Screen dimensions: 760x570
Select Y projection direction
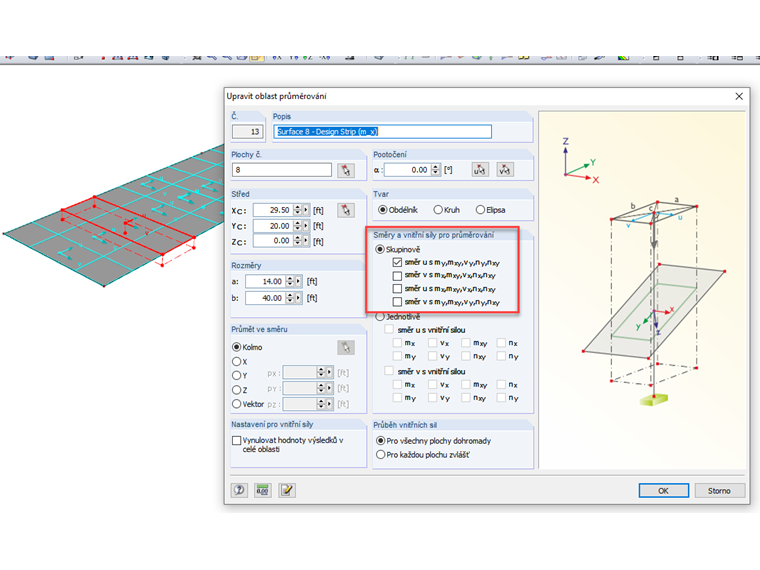[x=237, y=375]
